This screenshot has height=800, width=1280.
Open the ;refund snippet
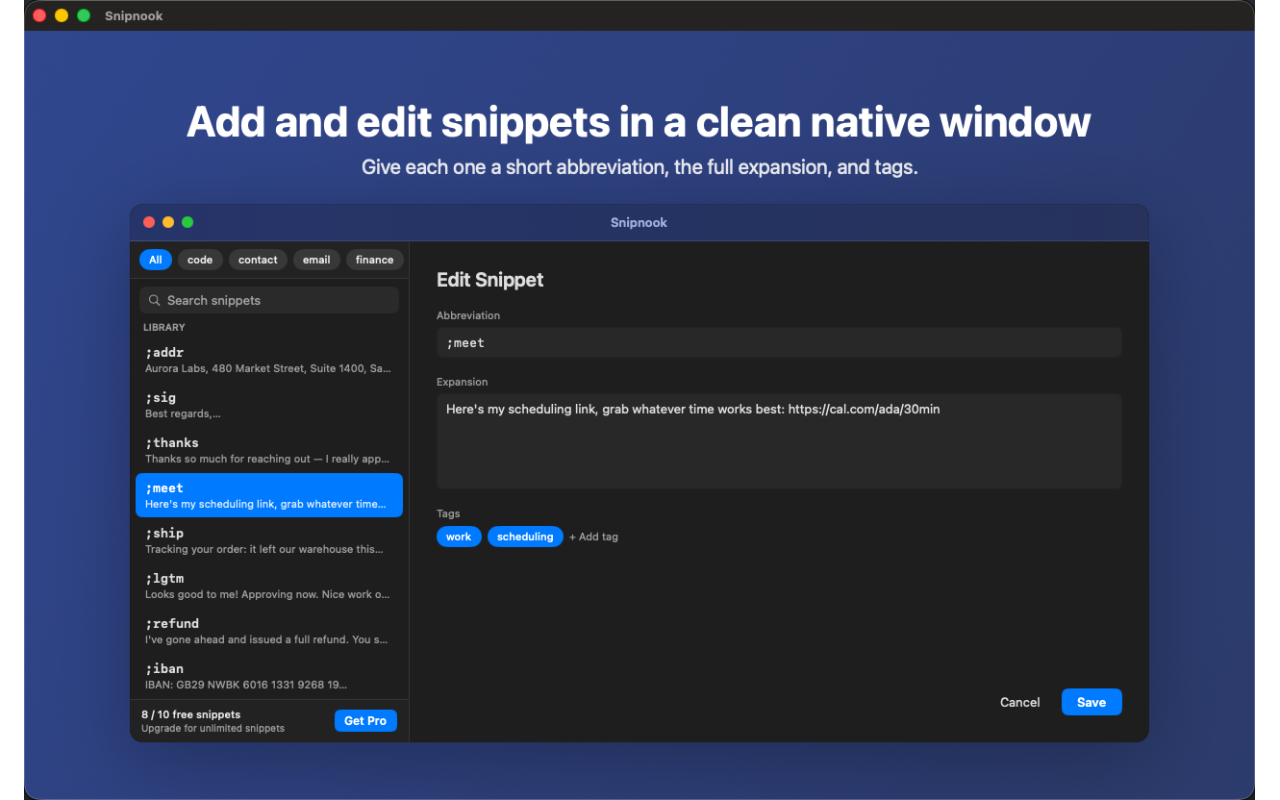pos(269,630)
